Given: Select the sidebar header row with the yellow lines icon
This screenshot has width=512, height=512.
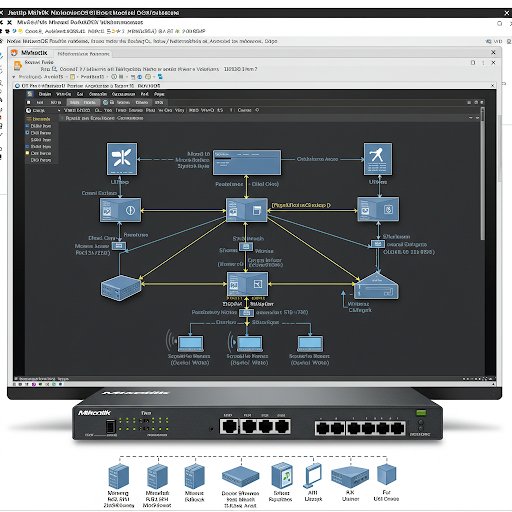Looking at the screenshot, I should (x=38, y=119).
